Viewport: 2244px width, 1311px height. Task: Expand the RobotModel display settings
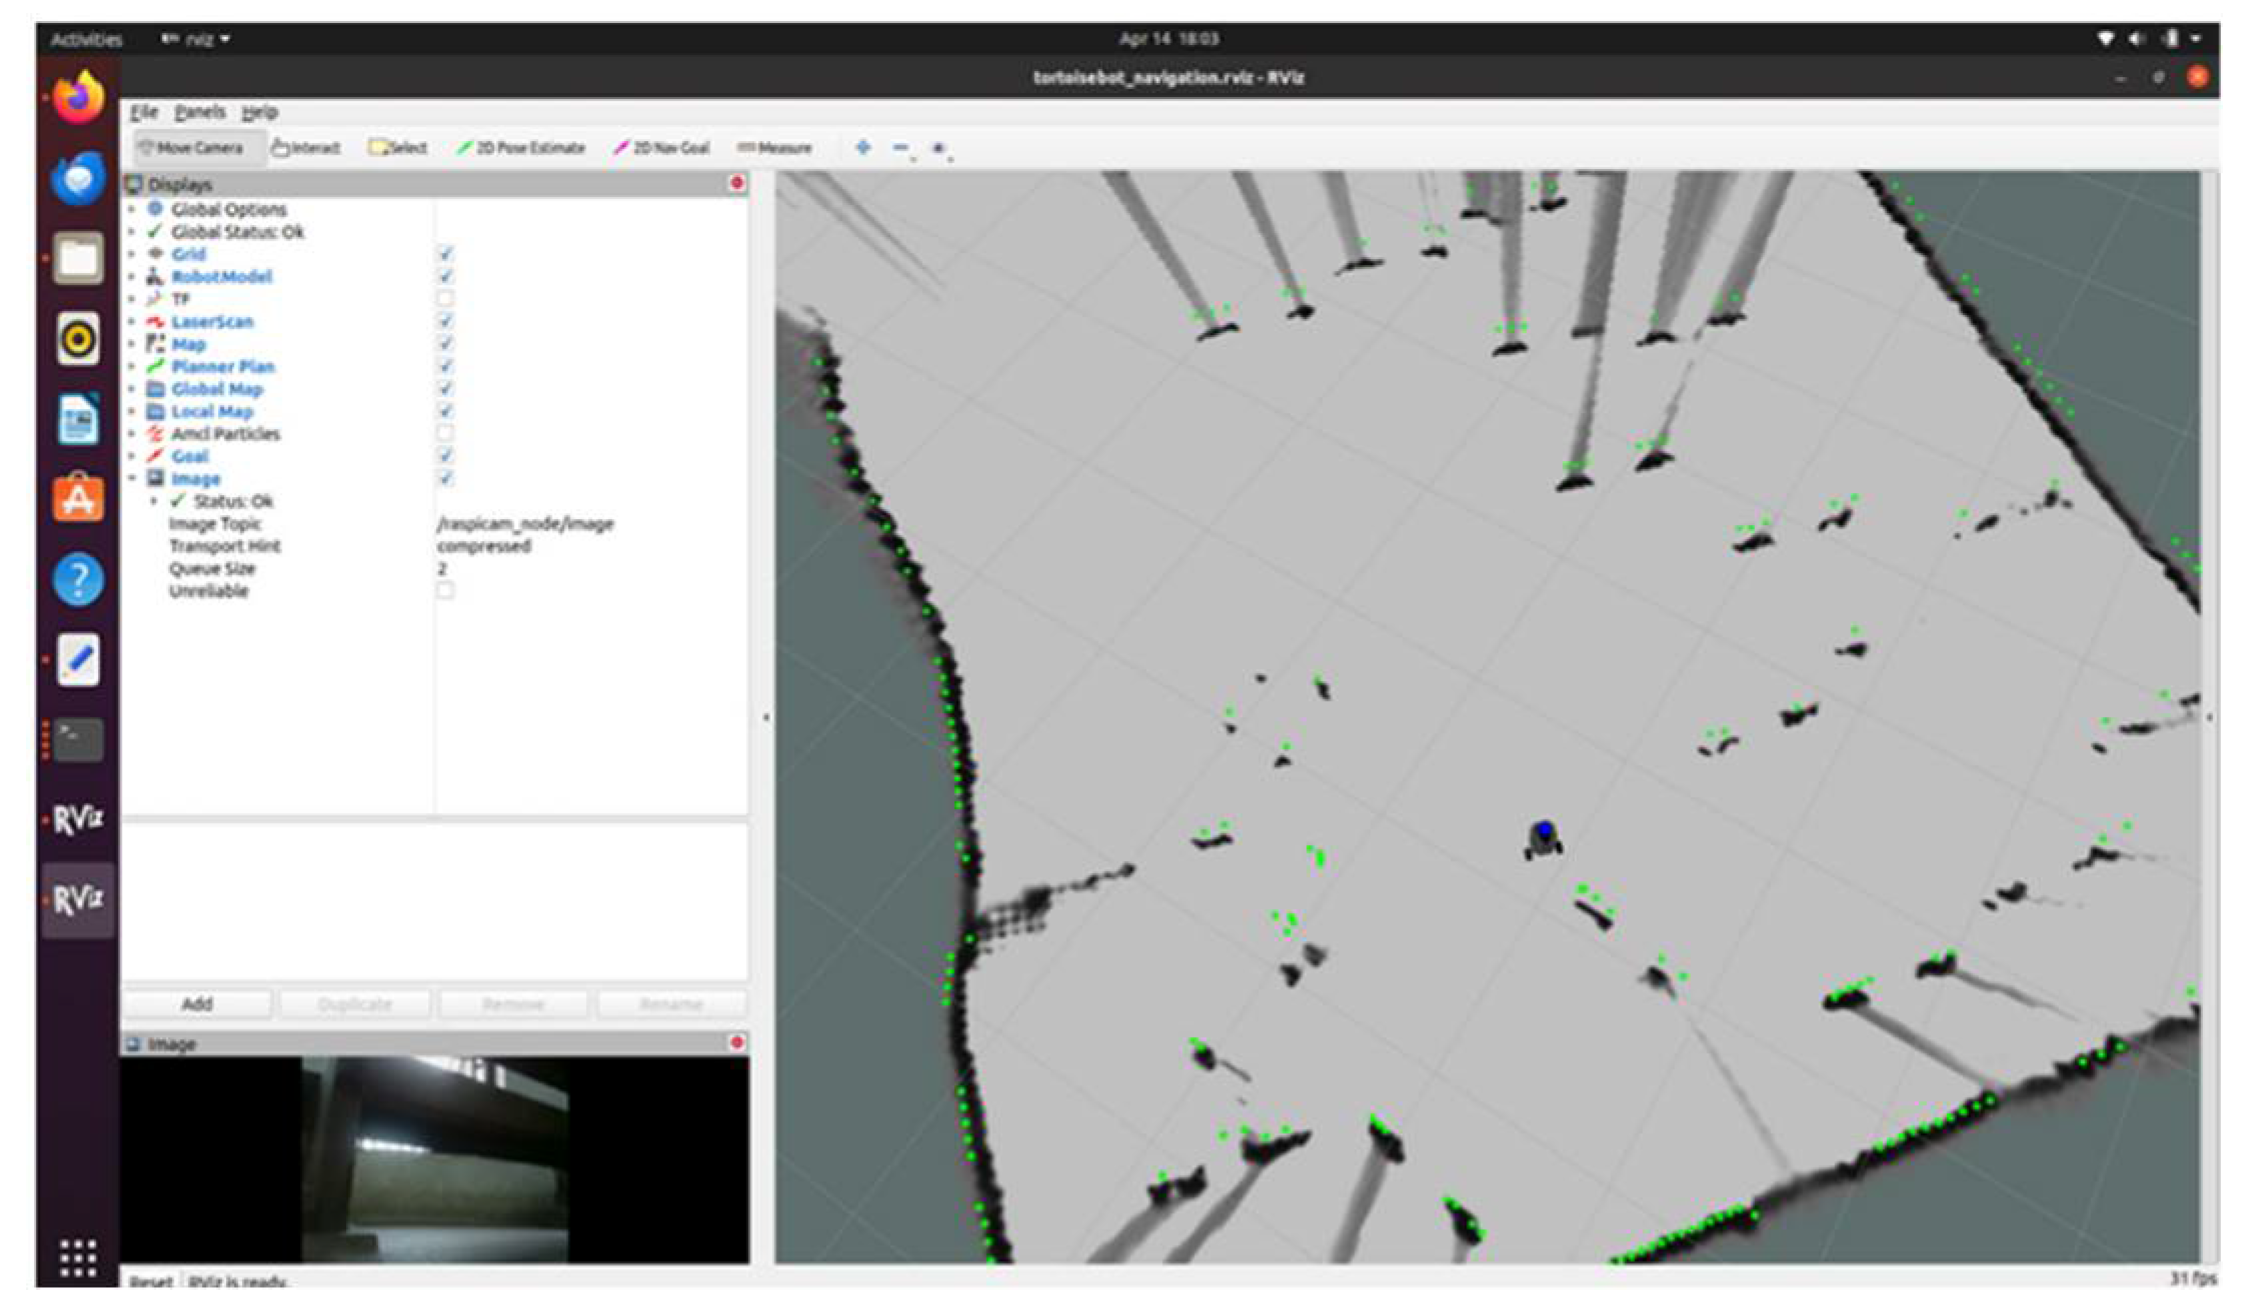coord(133,278)
